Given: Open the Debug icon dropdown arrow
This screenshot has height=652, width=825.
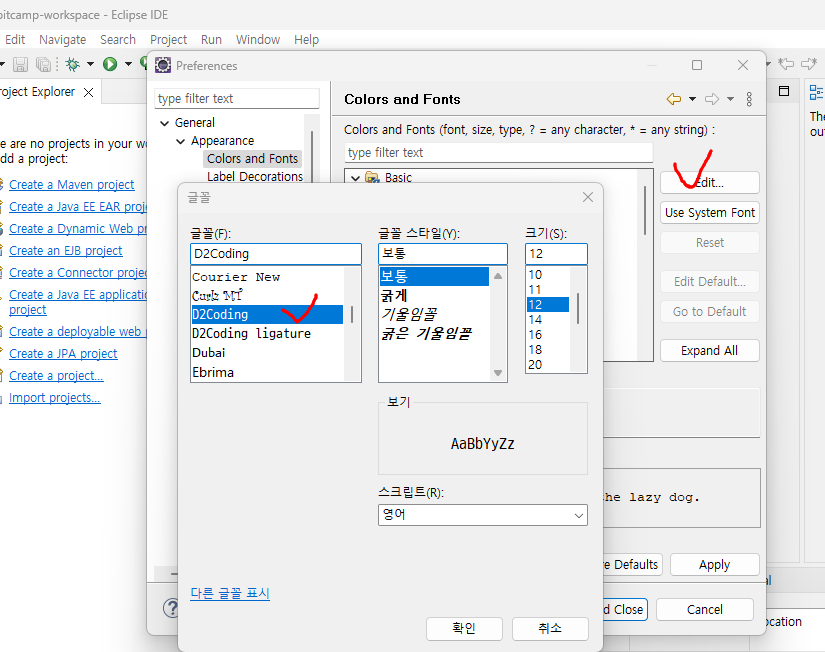Looking at the screenshot, I should [x=90, y=64].
